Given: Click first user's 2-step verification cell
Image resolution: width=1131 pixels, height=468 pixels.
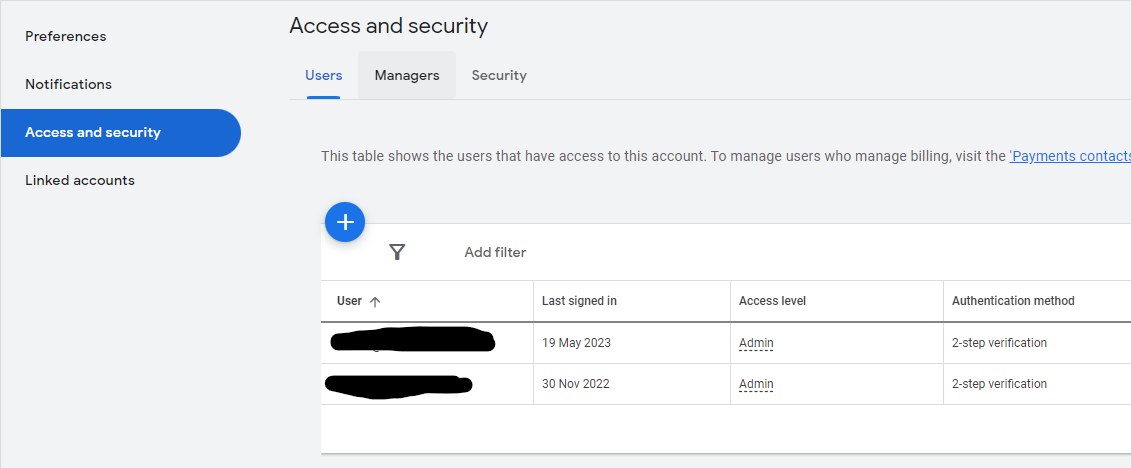Looking at the screenshot, I should (999, 343).
